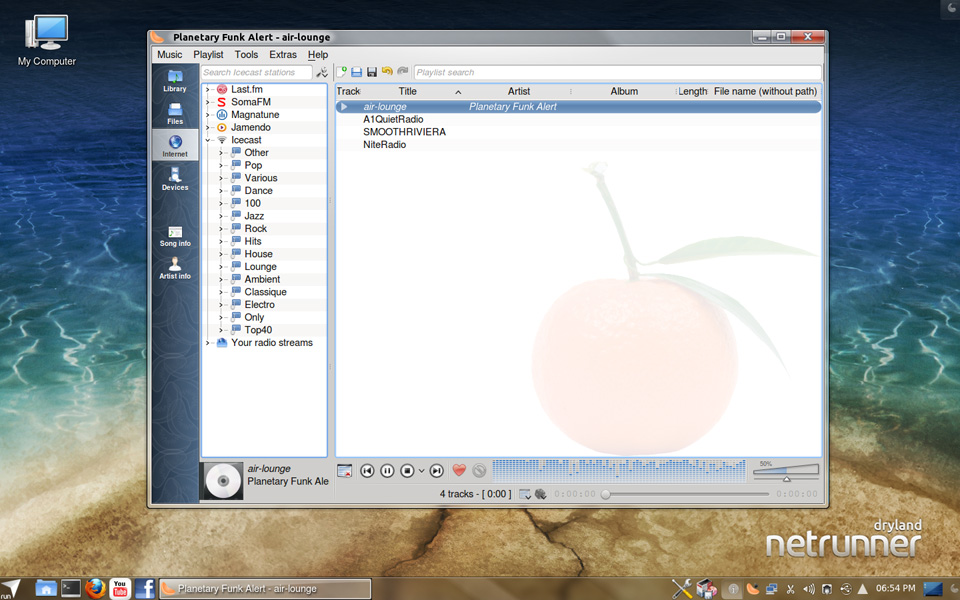Open the Extras menu
This screenshot has height=600, width=960.
[283, 55]
